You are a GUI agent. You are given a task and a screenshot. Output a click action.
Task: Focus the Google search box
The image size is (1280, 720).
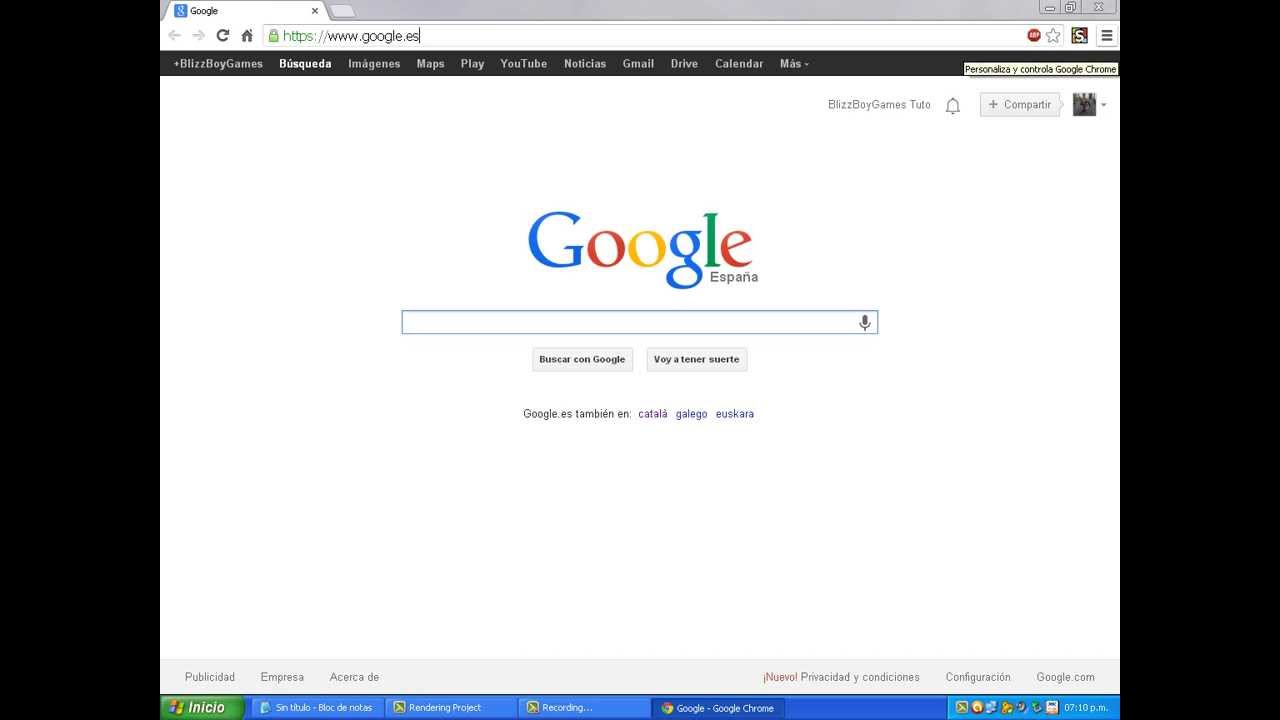click(640, 322)
